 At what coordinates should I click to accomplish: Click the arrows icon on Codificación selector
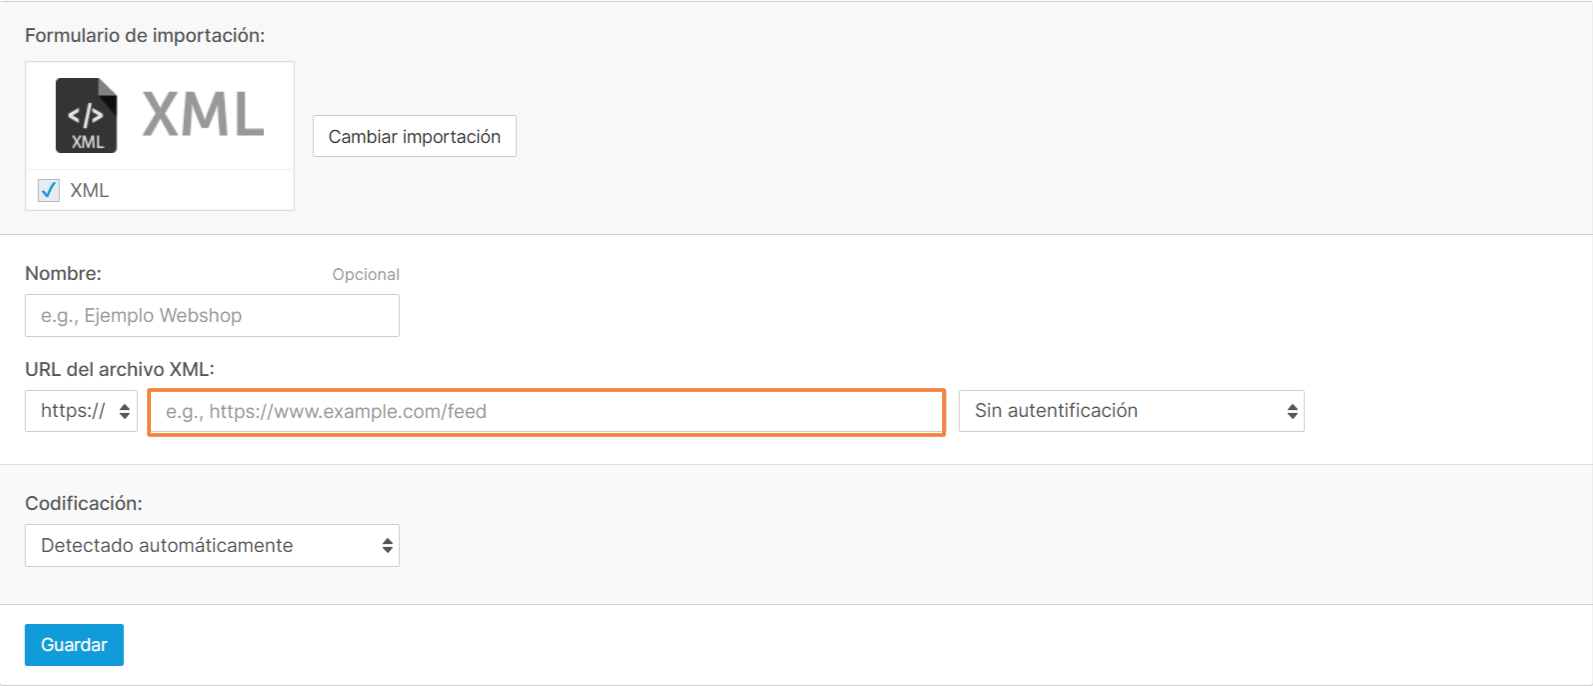(x=387, y=546)
